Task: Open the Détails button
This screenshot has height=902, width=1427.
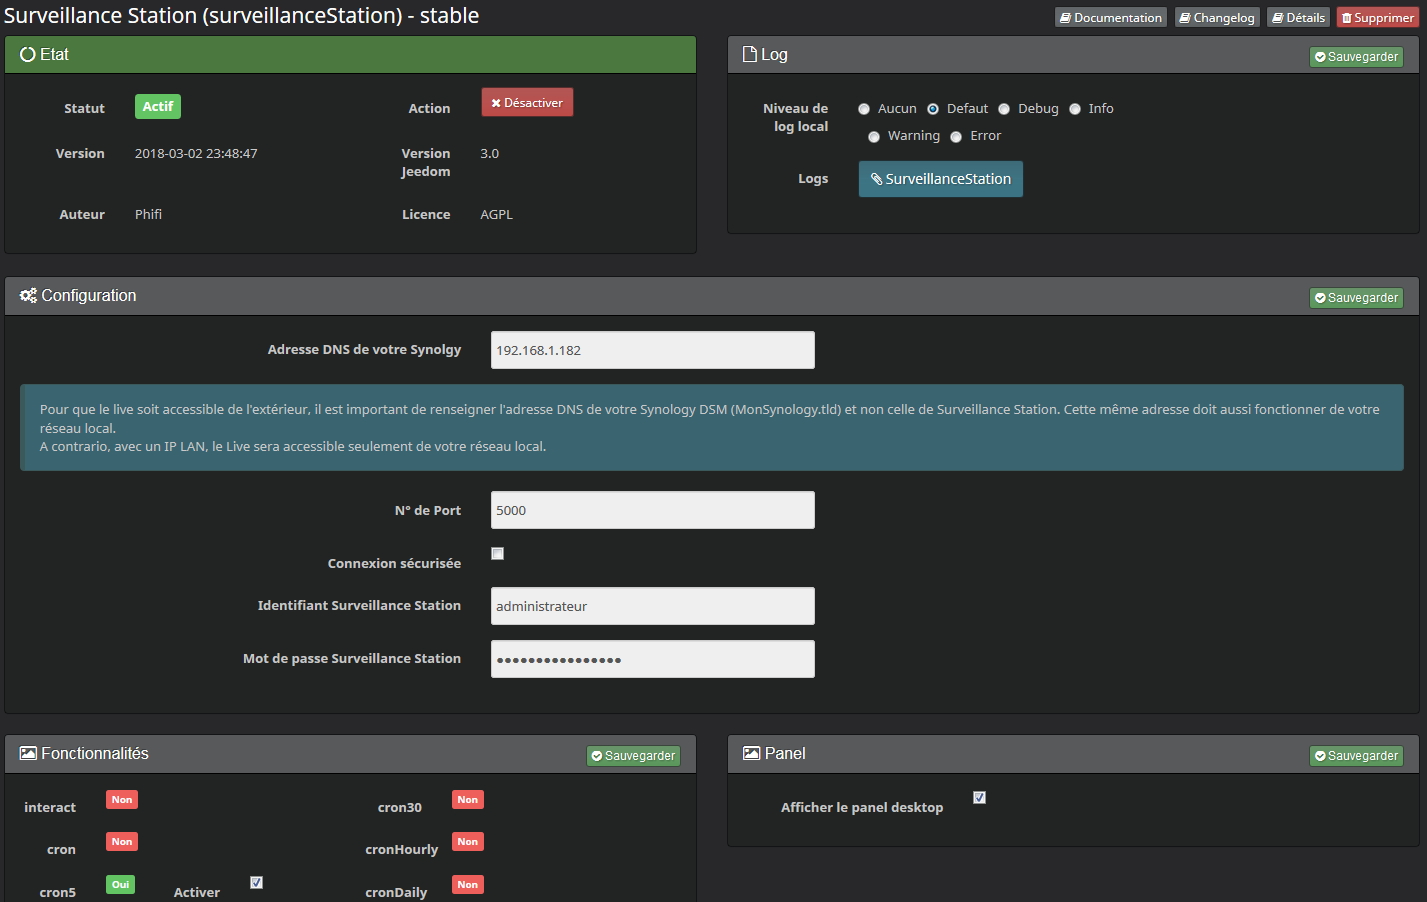Action: tap(1298, 18)
